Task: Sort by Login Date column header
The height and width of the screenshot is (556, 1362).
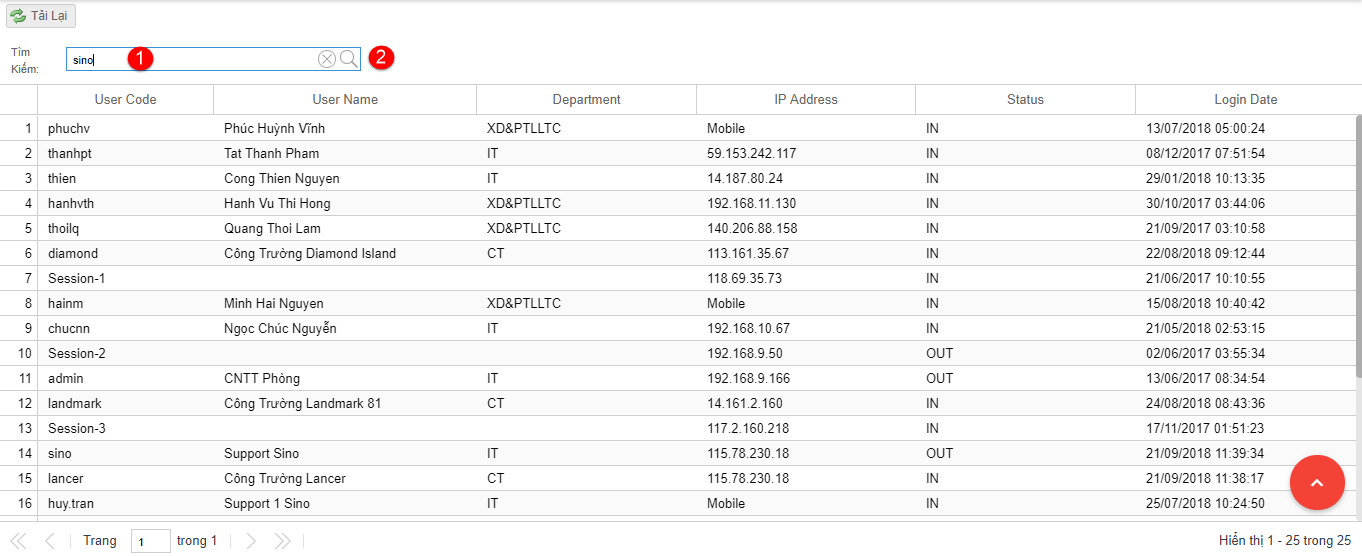Action: 1245,100
